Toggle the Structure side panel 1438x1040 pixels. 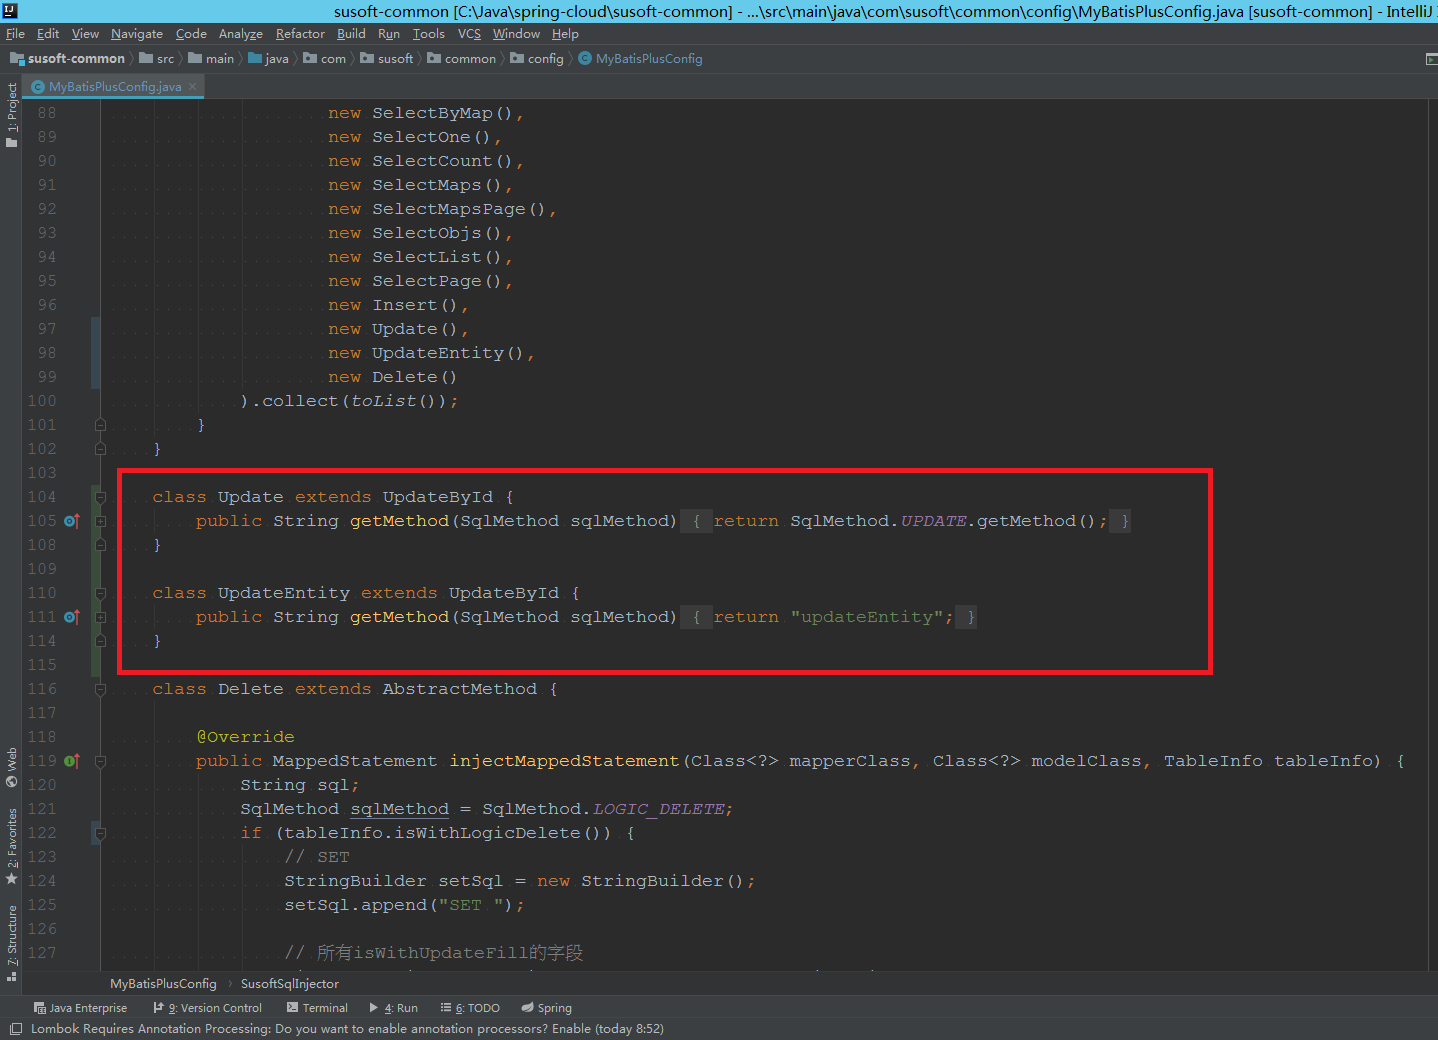tap(12, 940)
